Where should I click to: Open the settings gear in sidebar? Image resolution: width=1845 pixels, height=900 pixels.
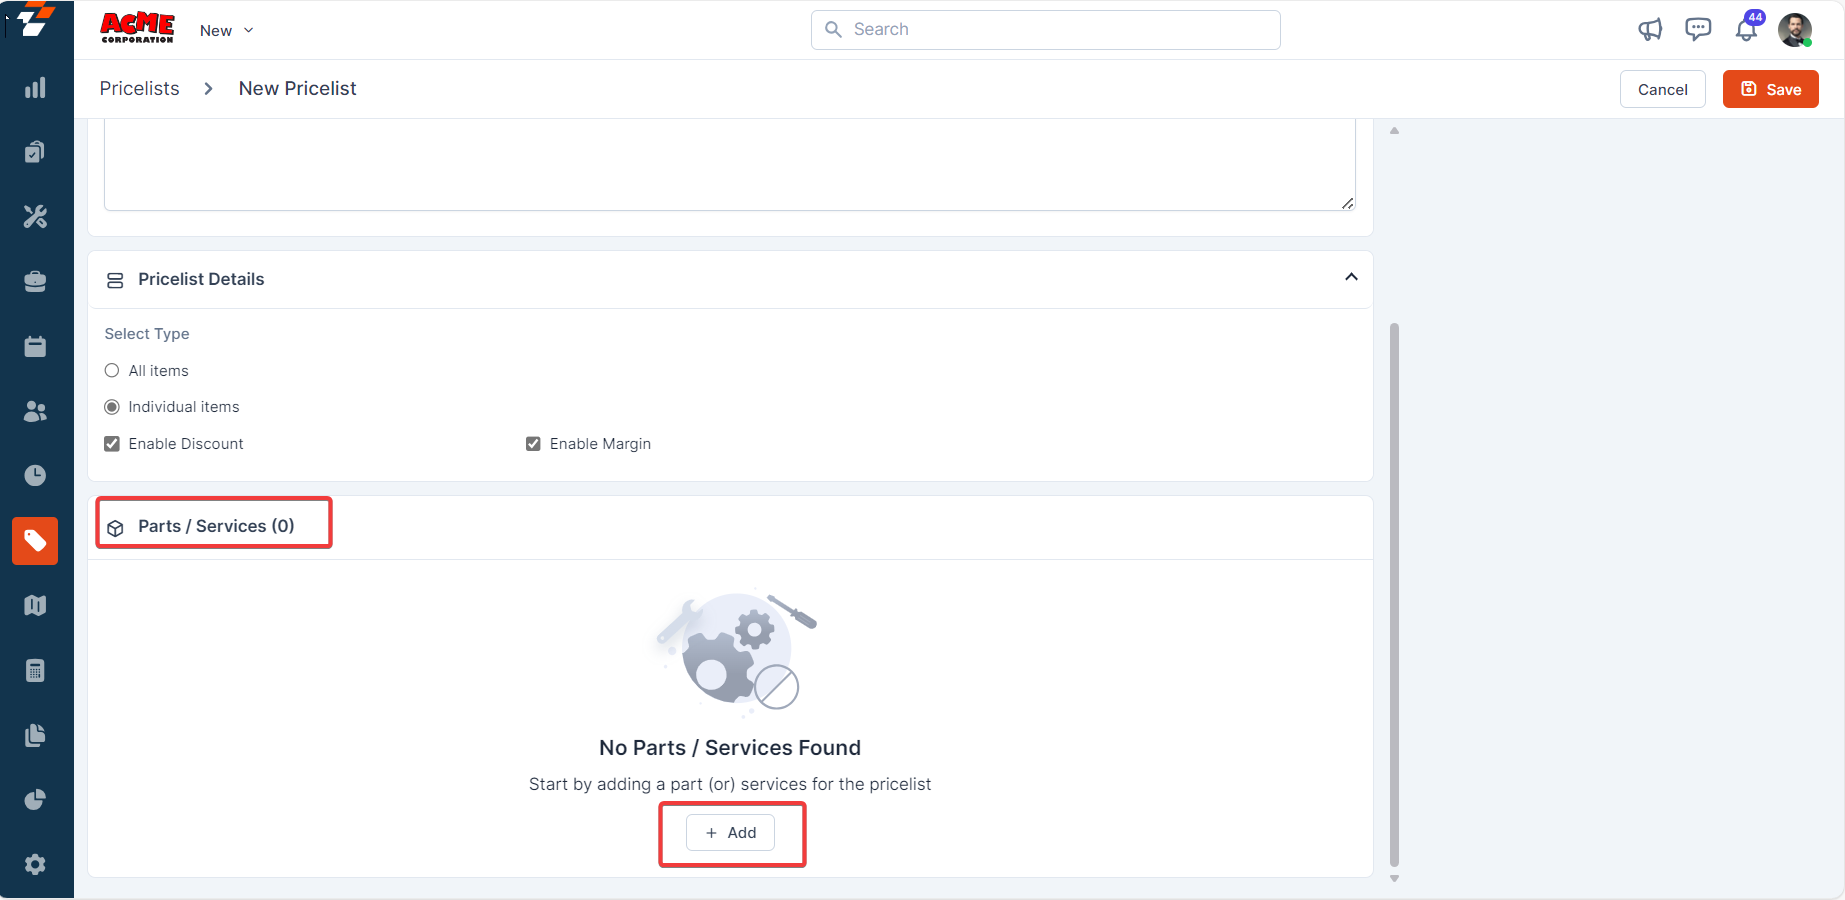tap(35, 864)
